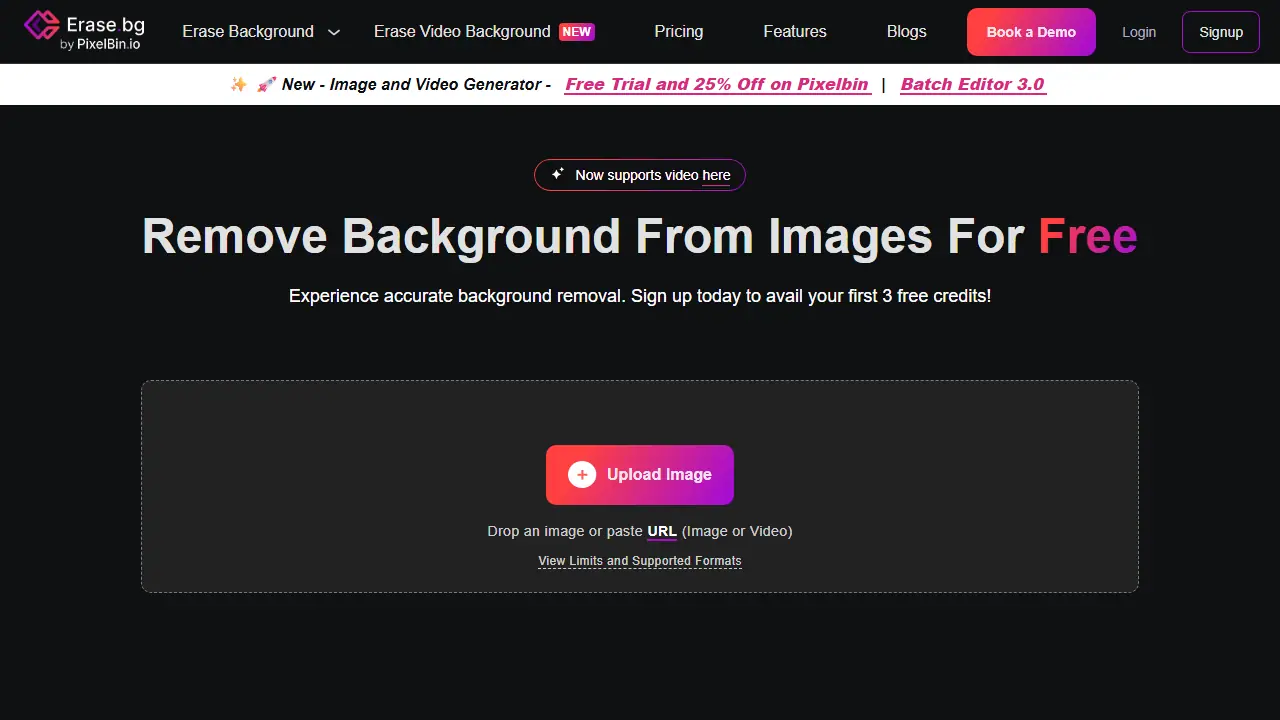The height and width of the screenshot is (720, 1280).
Task: Click the sparkles emoji in announcement bar
Action: (239, 84)
